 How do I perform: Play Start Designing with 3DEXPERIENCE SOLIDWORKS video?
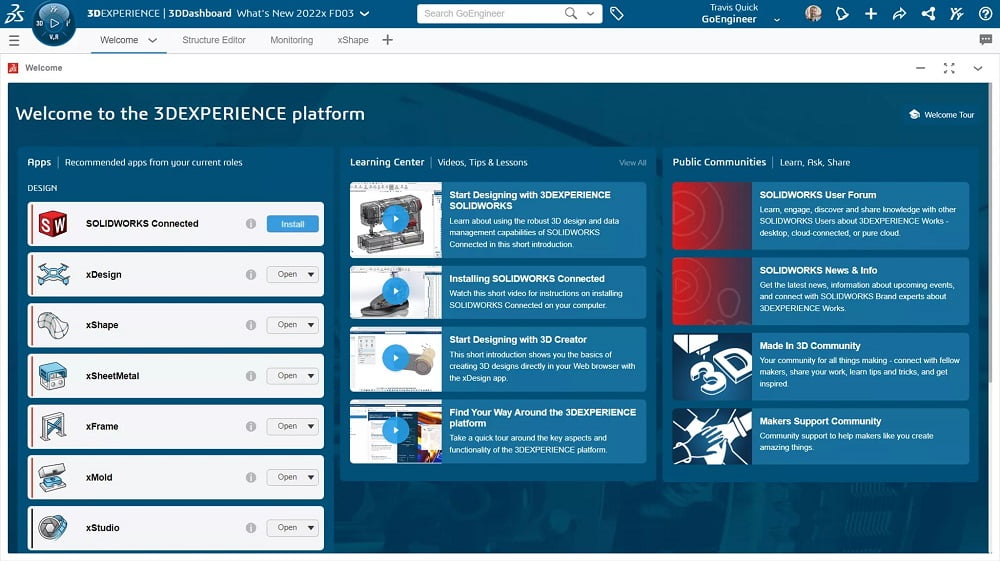click(x=395, y=219)
